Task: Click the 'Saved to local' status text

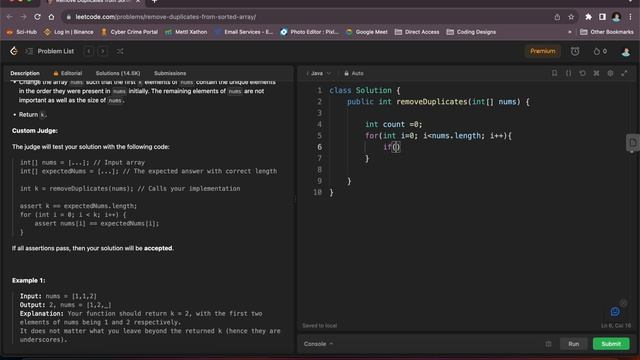Action: point(320,326)
